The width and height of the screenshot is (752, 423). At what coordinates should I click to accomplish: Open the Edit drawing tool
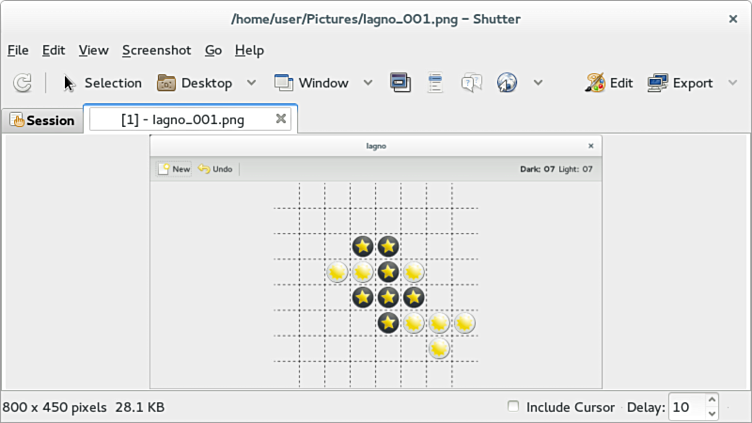pyautogui.click(x=609, y=83)
